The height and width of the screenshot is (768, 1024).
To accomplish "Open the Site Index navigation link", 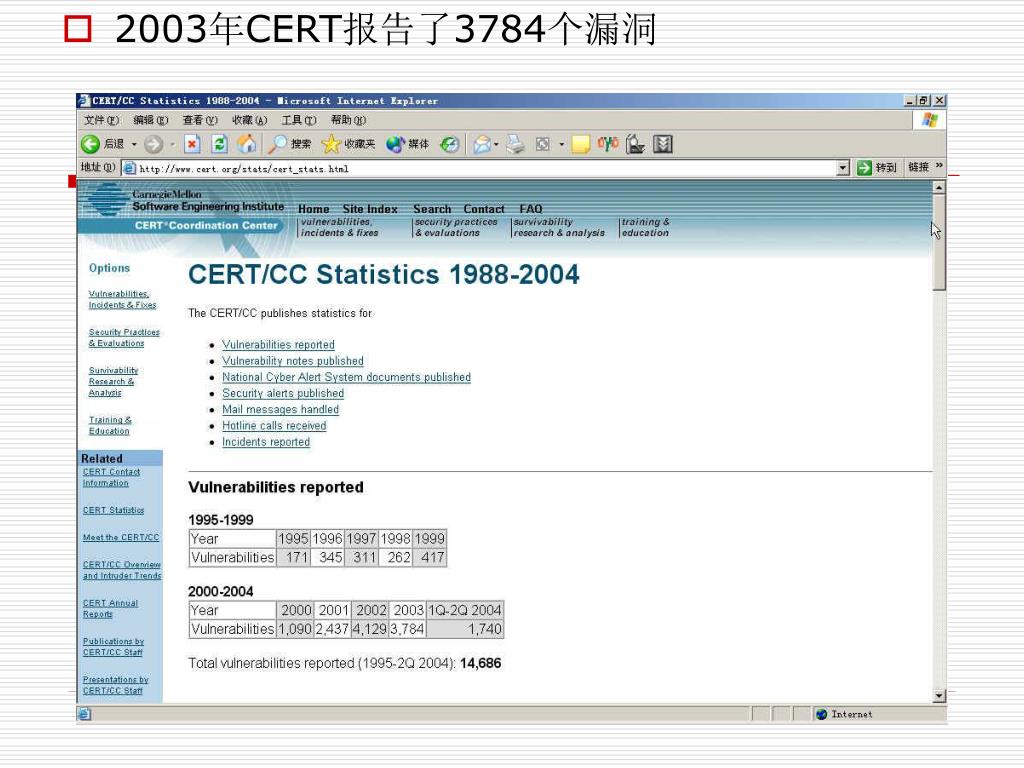I will (370, 209).
